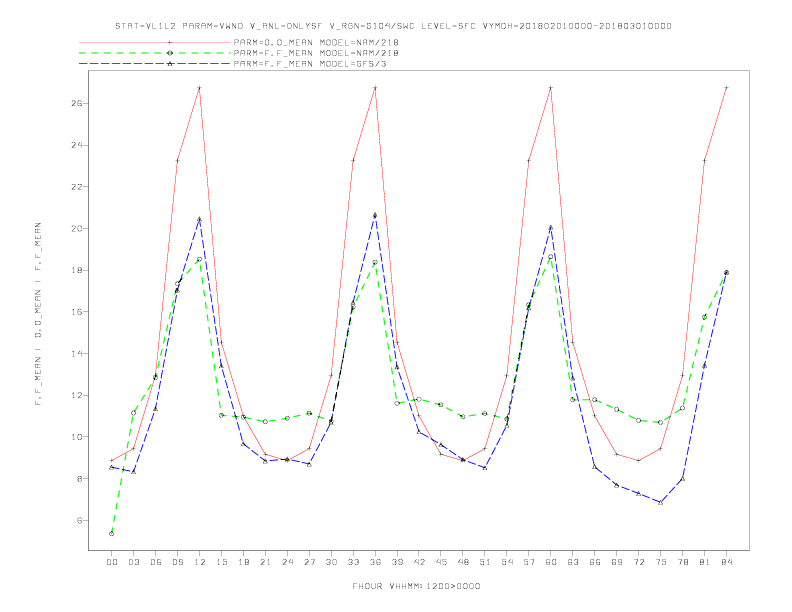Click x-axis tick label 39
Viewport: 792px width, 612px height.
(397, 562)
